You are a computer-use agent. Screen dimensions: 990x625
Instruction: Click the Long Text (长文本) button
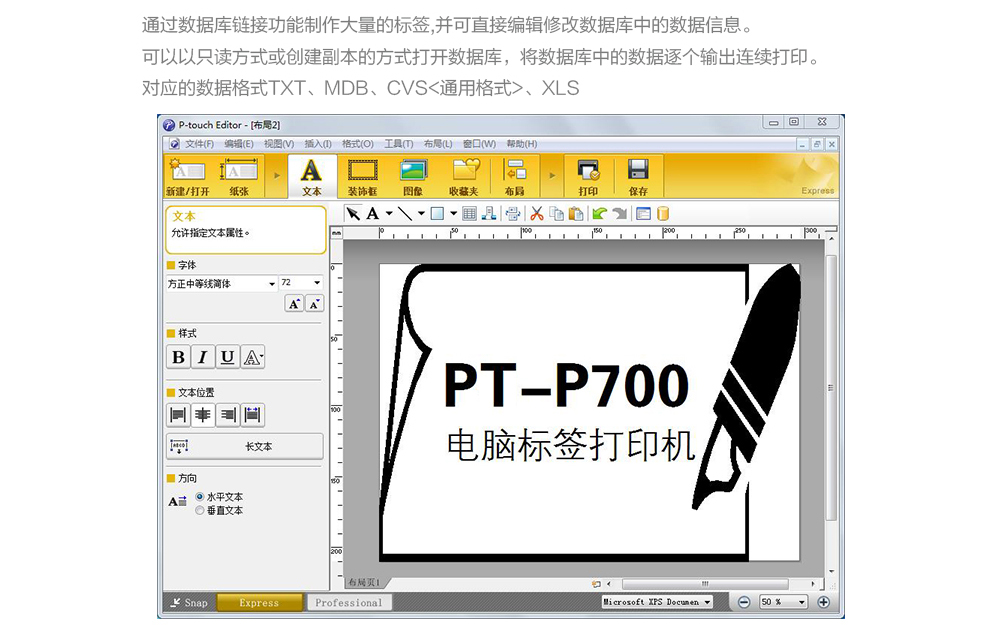tap(244, 446)
